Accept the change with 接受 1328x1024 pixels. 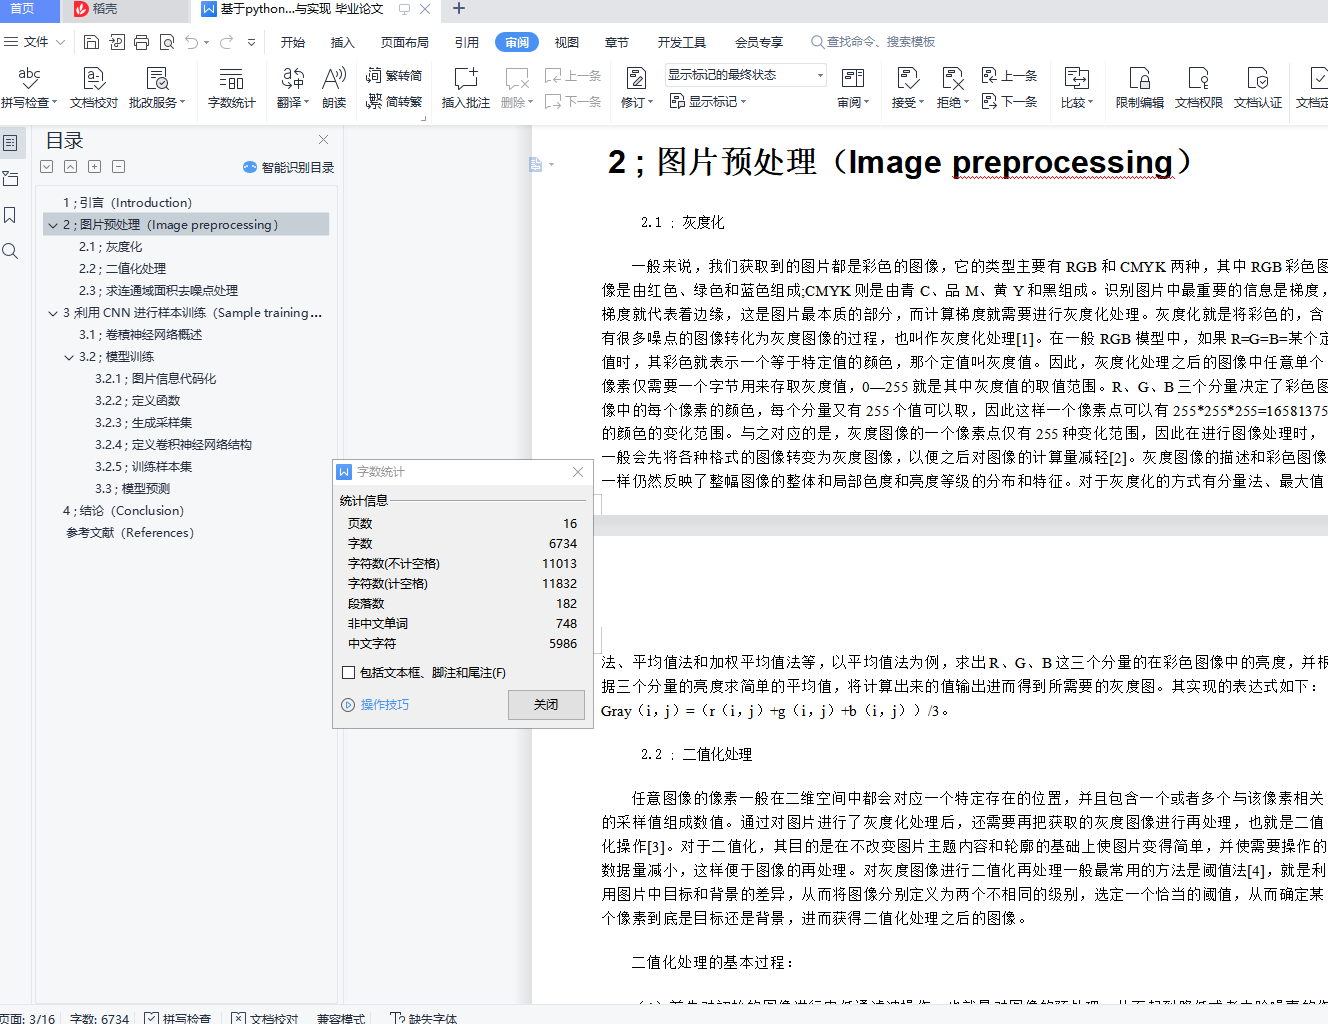coord(907,87)
